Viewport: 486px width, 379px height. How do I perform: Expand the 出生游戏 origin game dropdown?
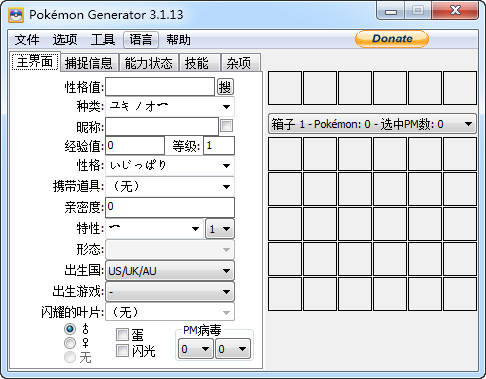pos(170,292)
